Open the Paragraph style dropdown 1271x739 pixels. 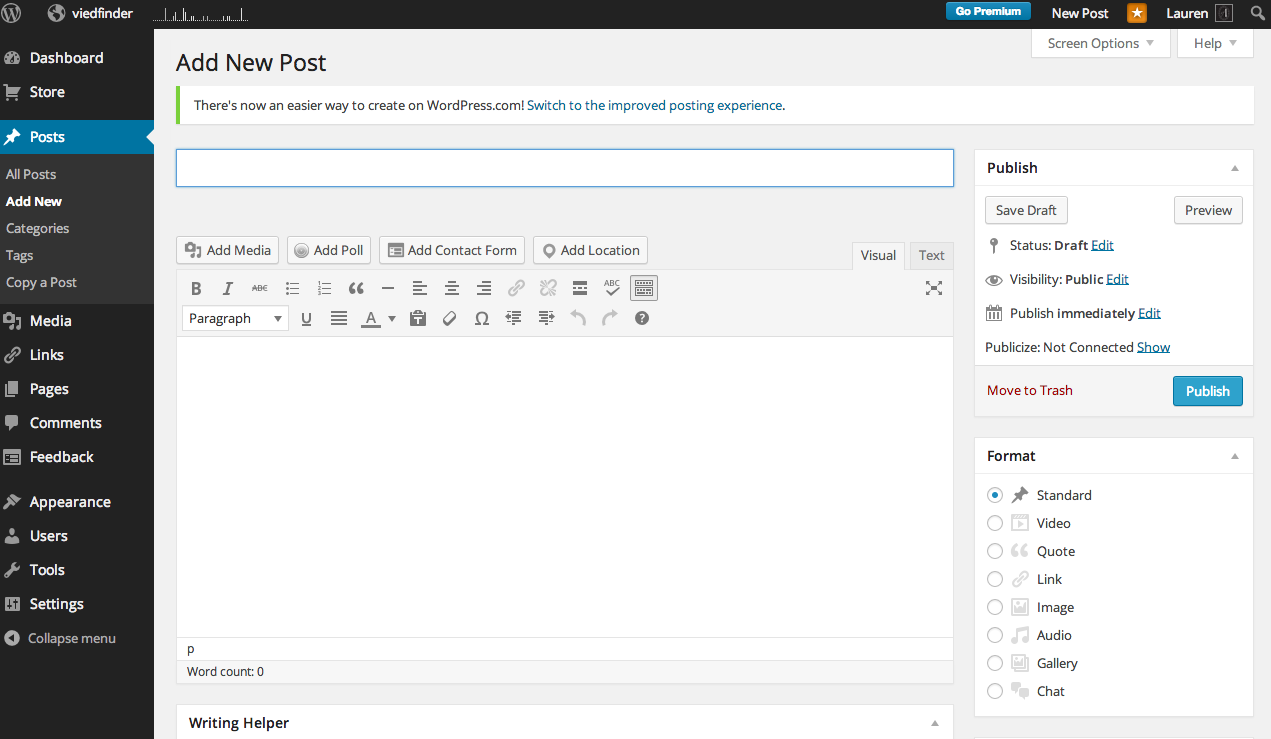(235, 319)
